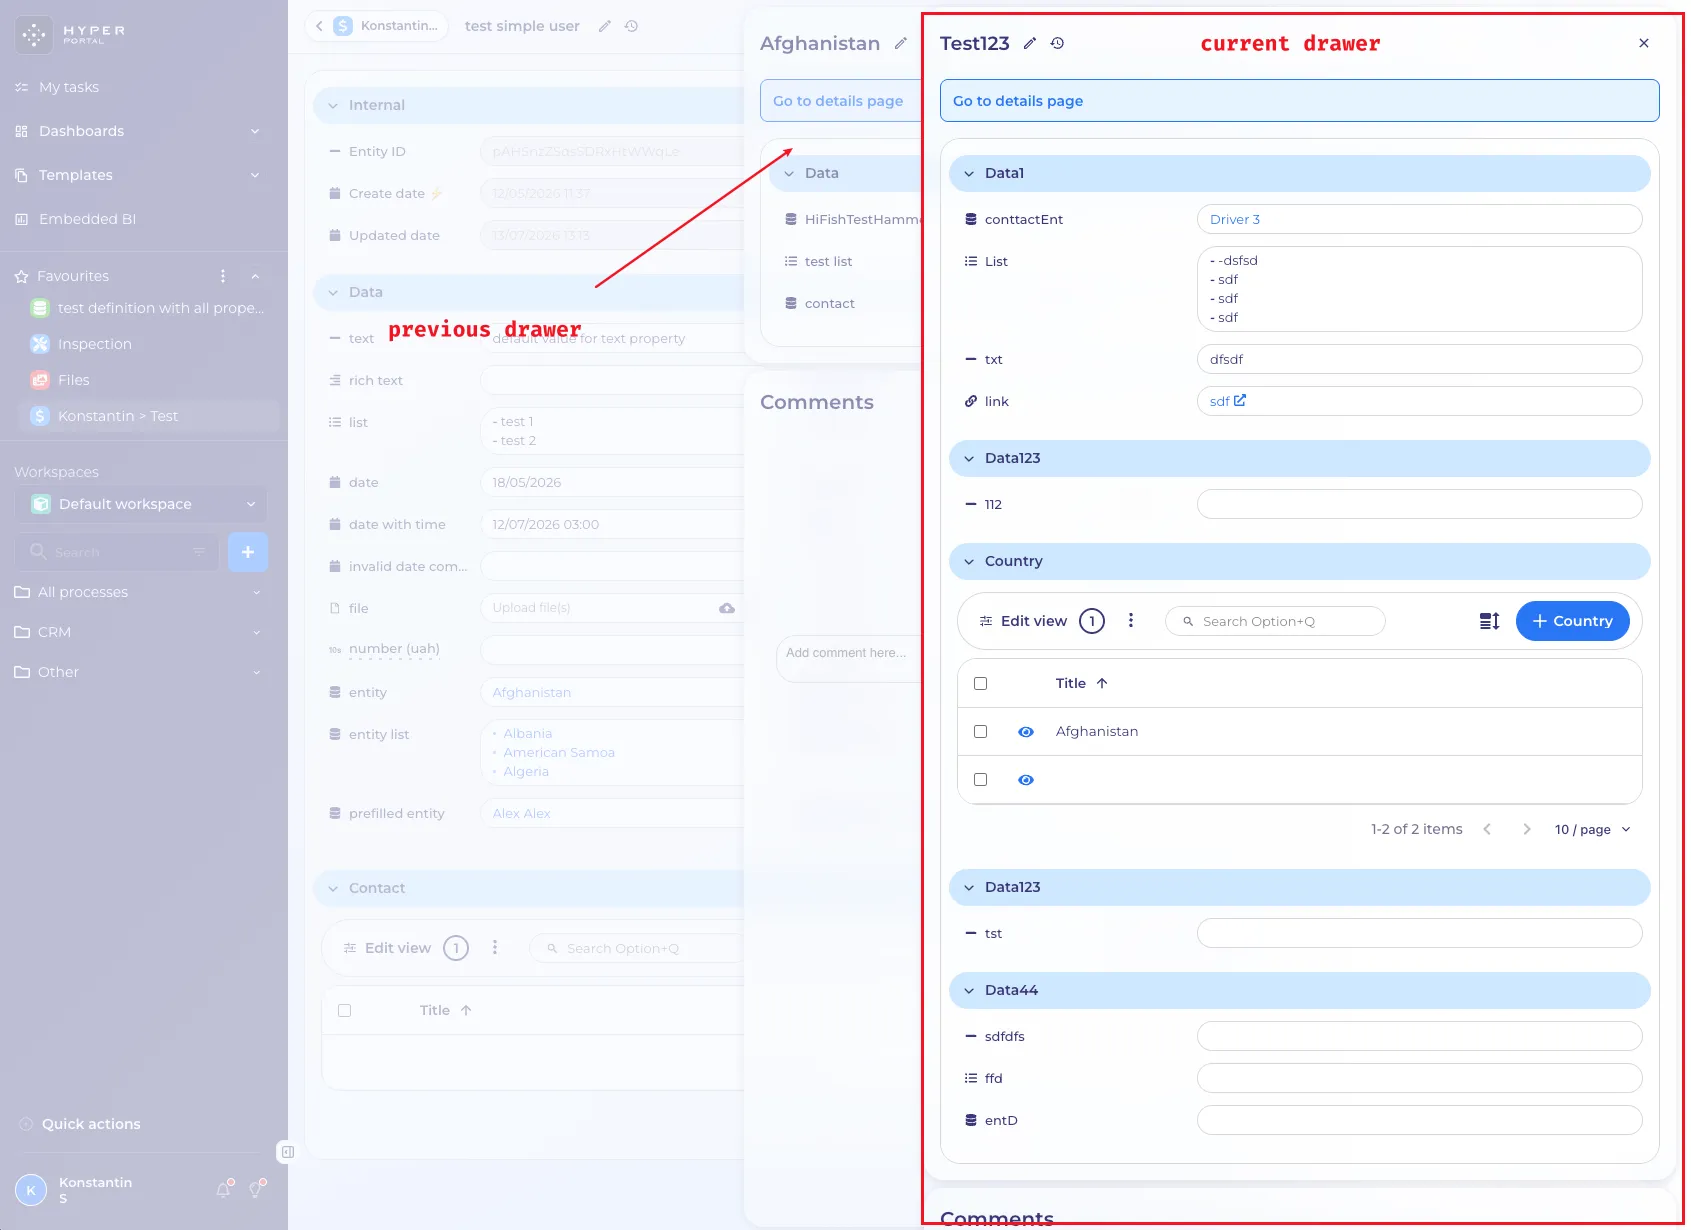Toggle row height icon in Country toolbar
This screenshot has width=1691, height=1230.
pos(1489,621)
